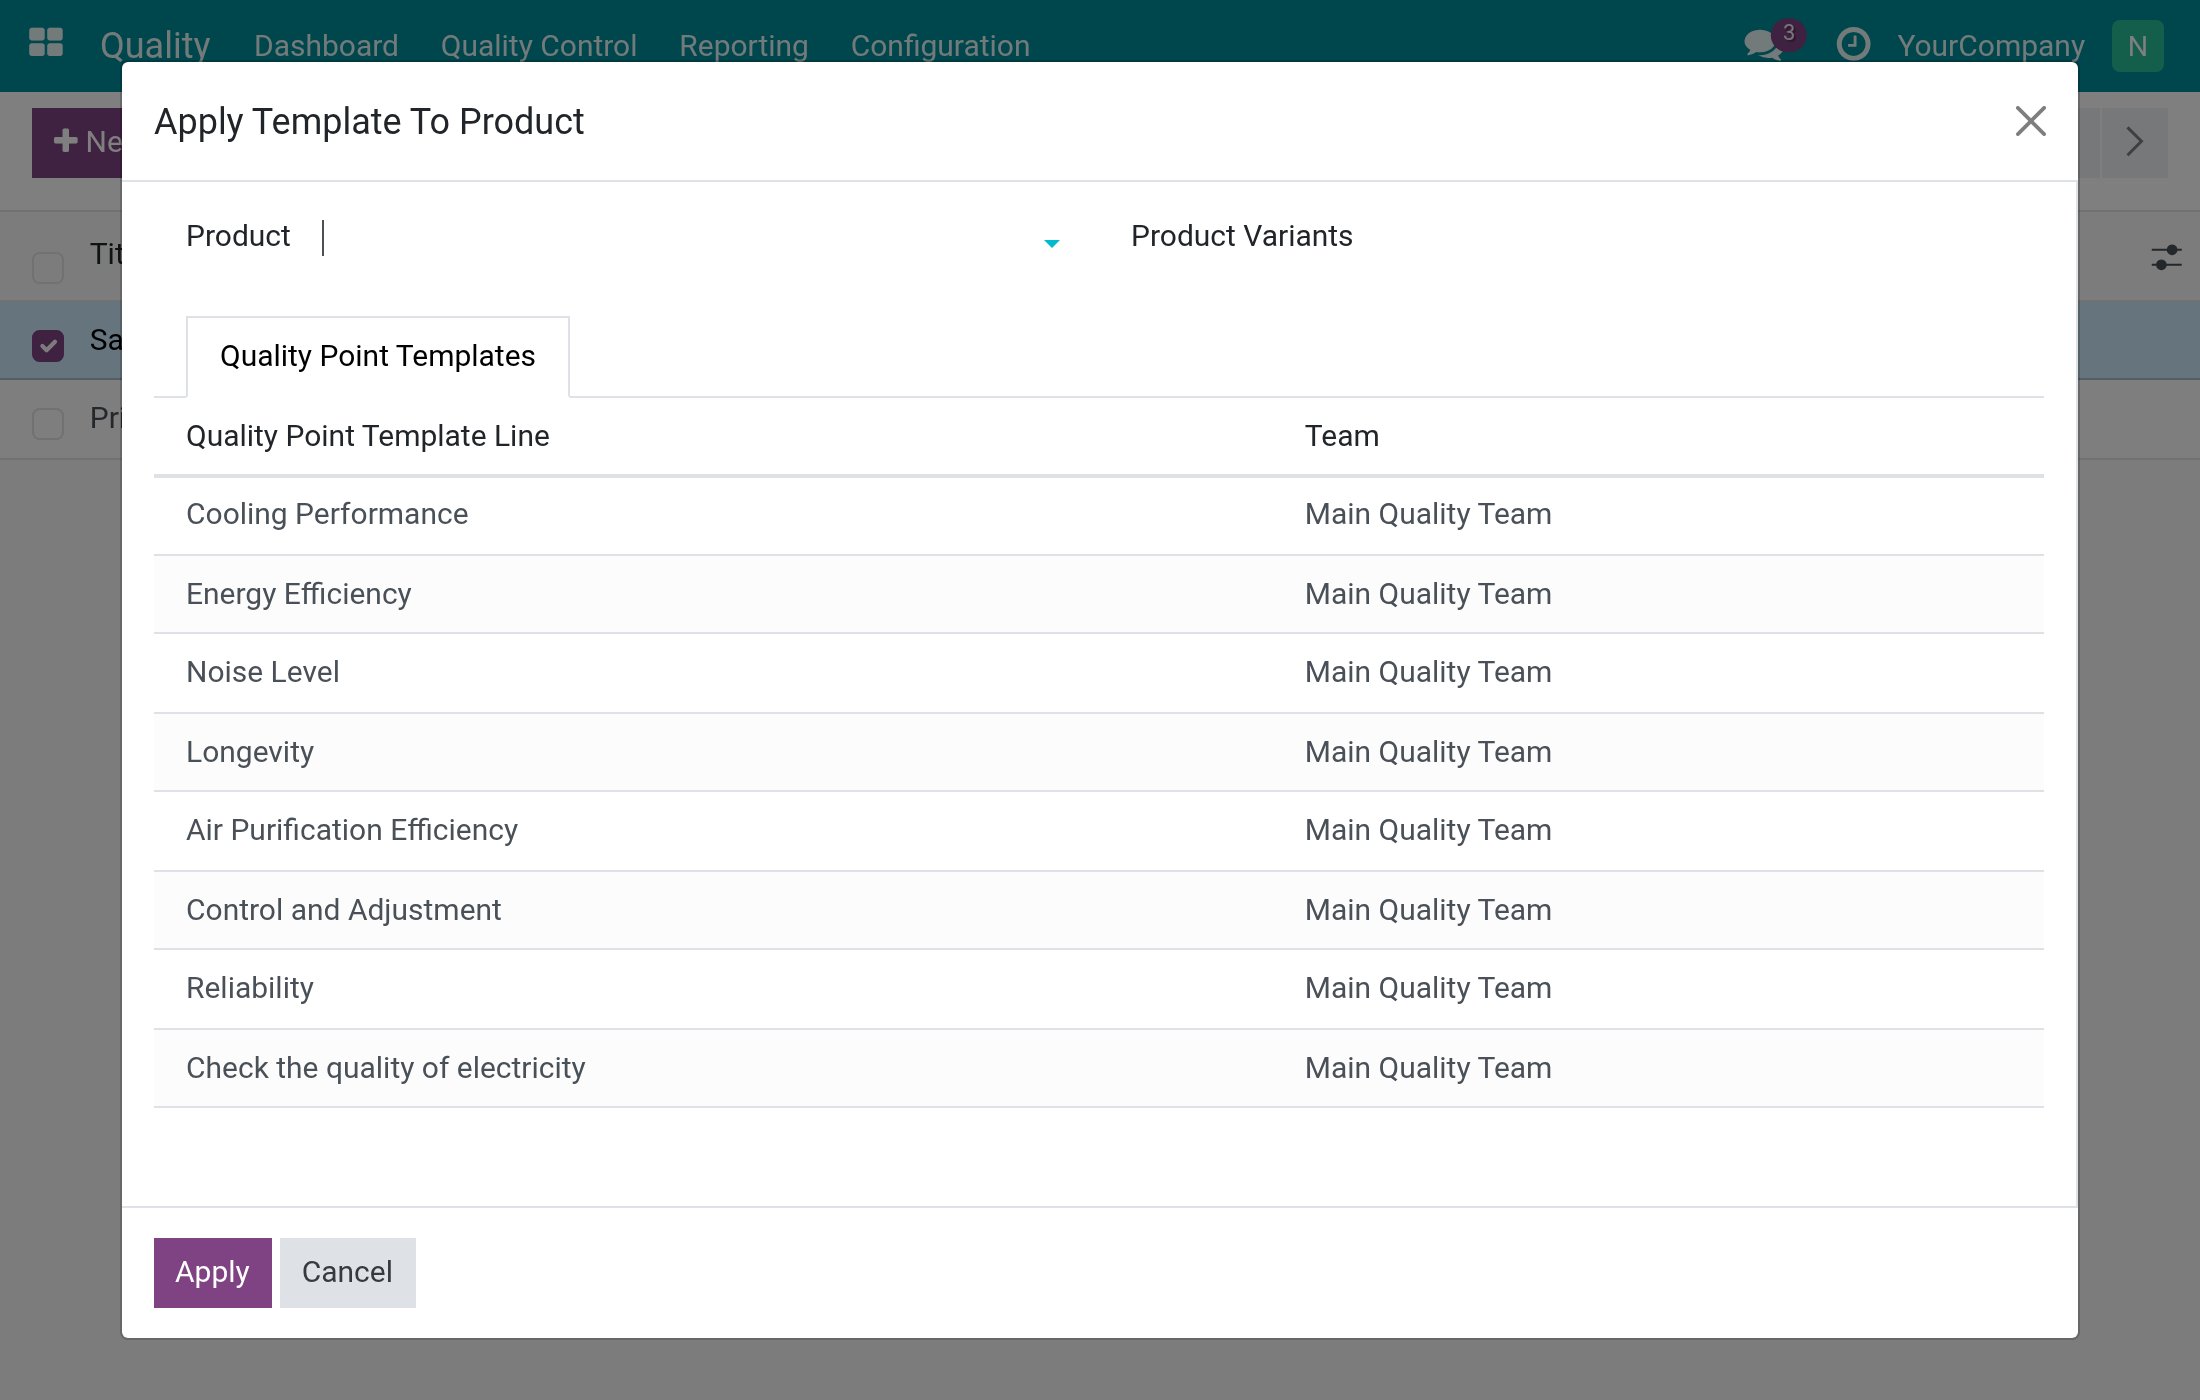
Task: Click the New button behind the dialog
Action: point(77,142)
